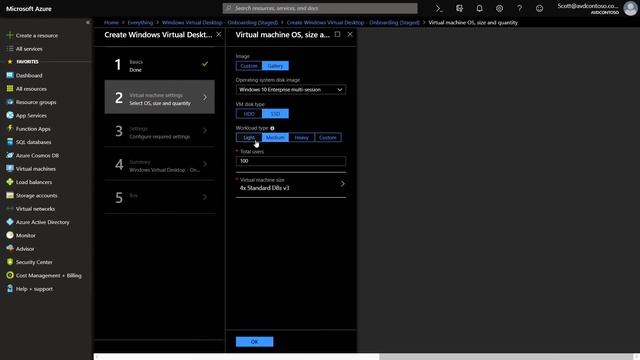This screenshot has height=360, width=640.
Task: Expand Virtual machine size selector chevron
Action: (342, 184)
